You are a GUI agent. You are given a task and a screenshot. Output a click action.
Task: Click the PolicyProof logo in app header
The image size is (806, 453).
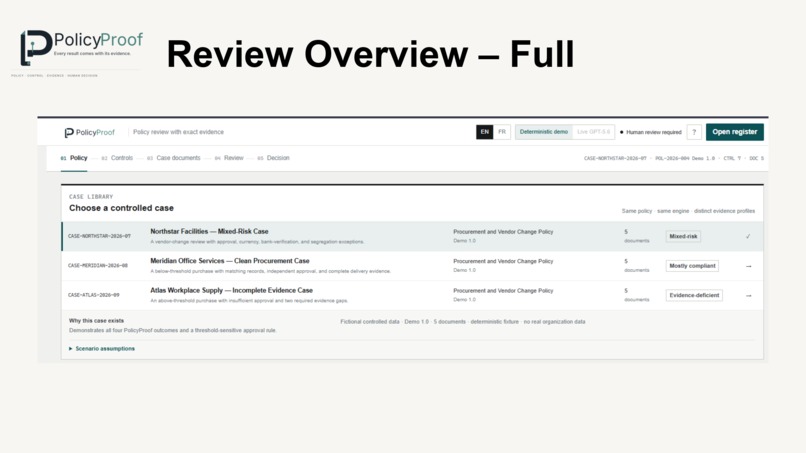point(89,133)
